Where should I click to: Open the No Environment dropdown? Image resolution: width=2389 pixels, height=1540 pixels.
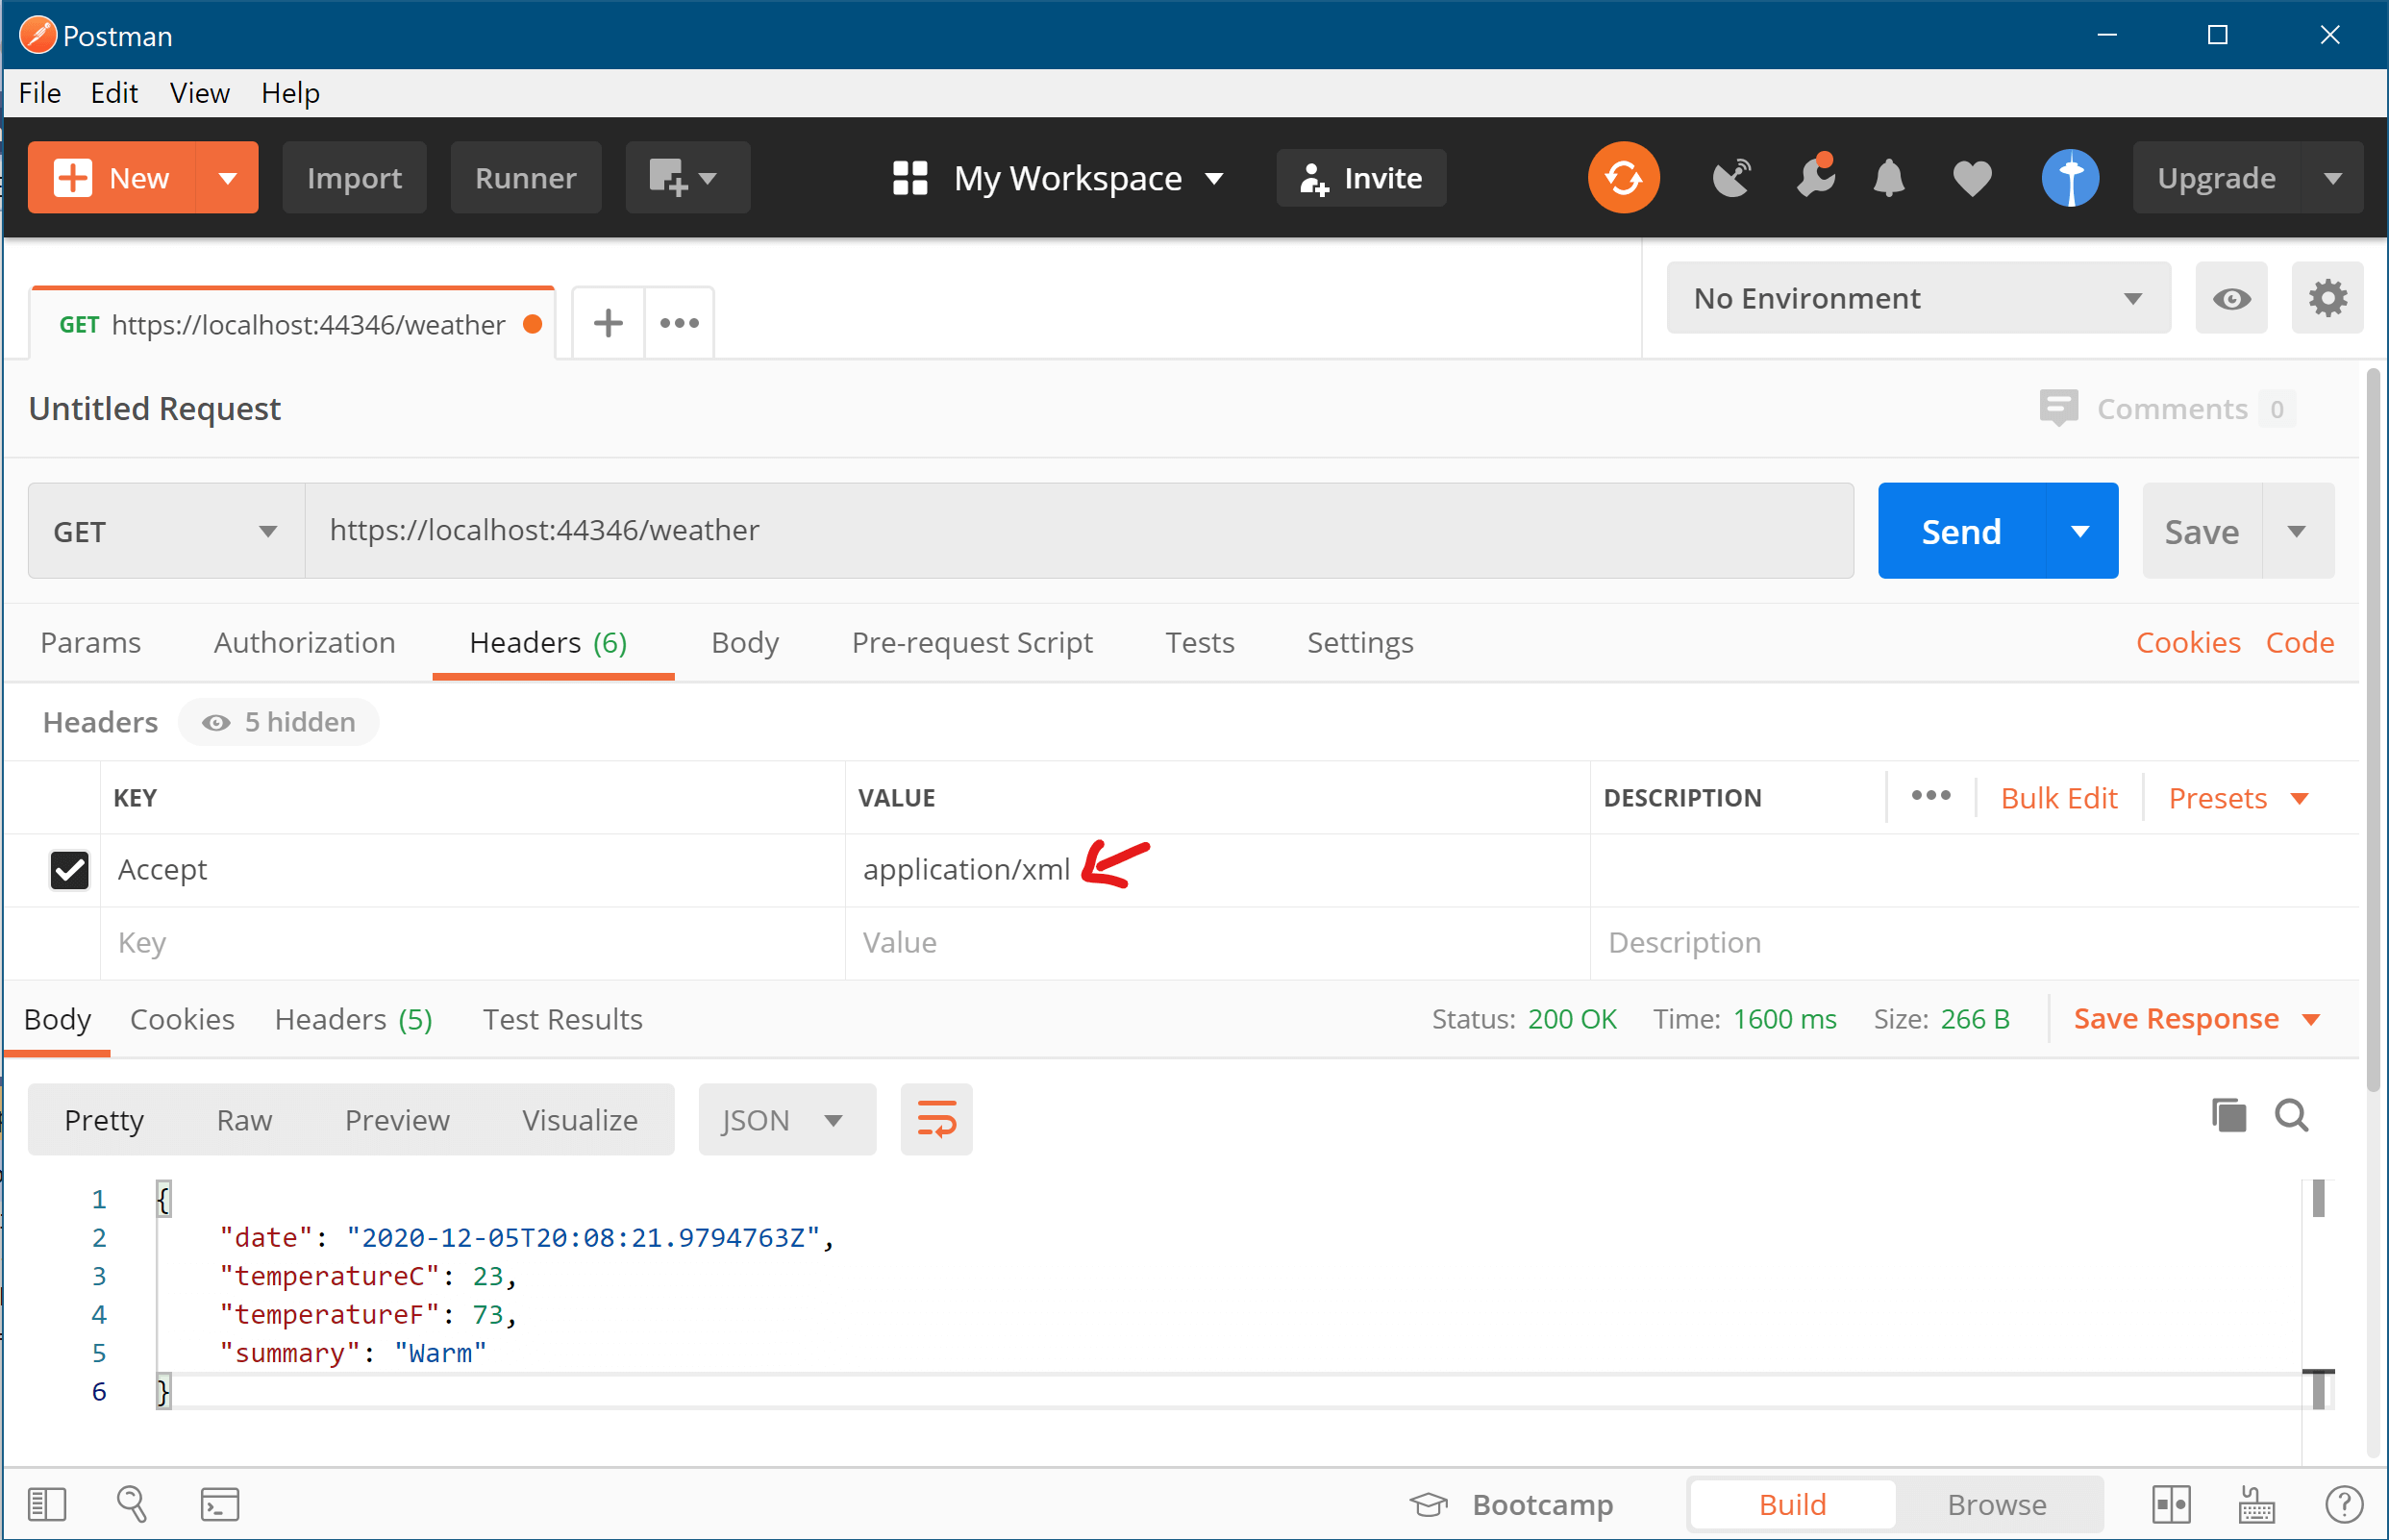pyautogui.click(x=1918, y=298)
